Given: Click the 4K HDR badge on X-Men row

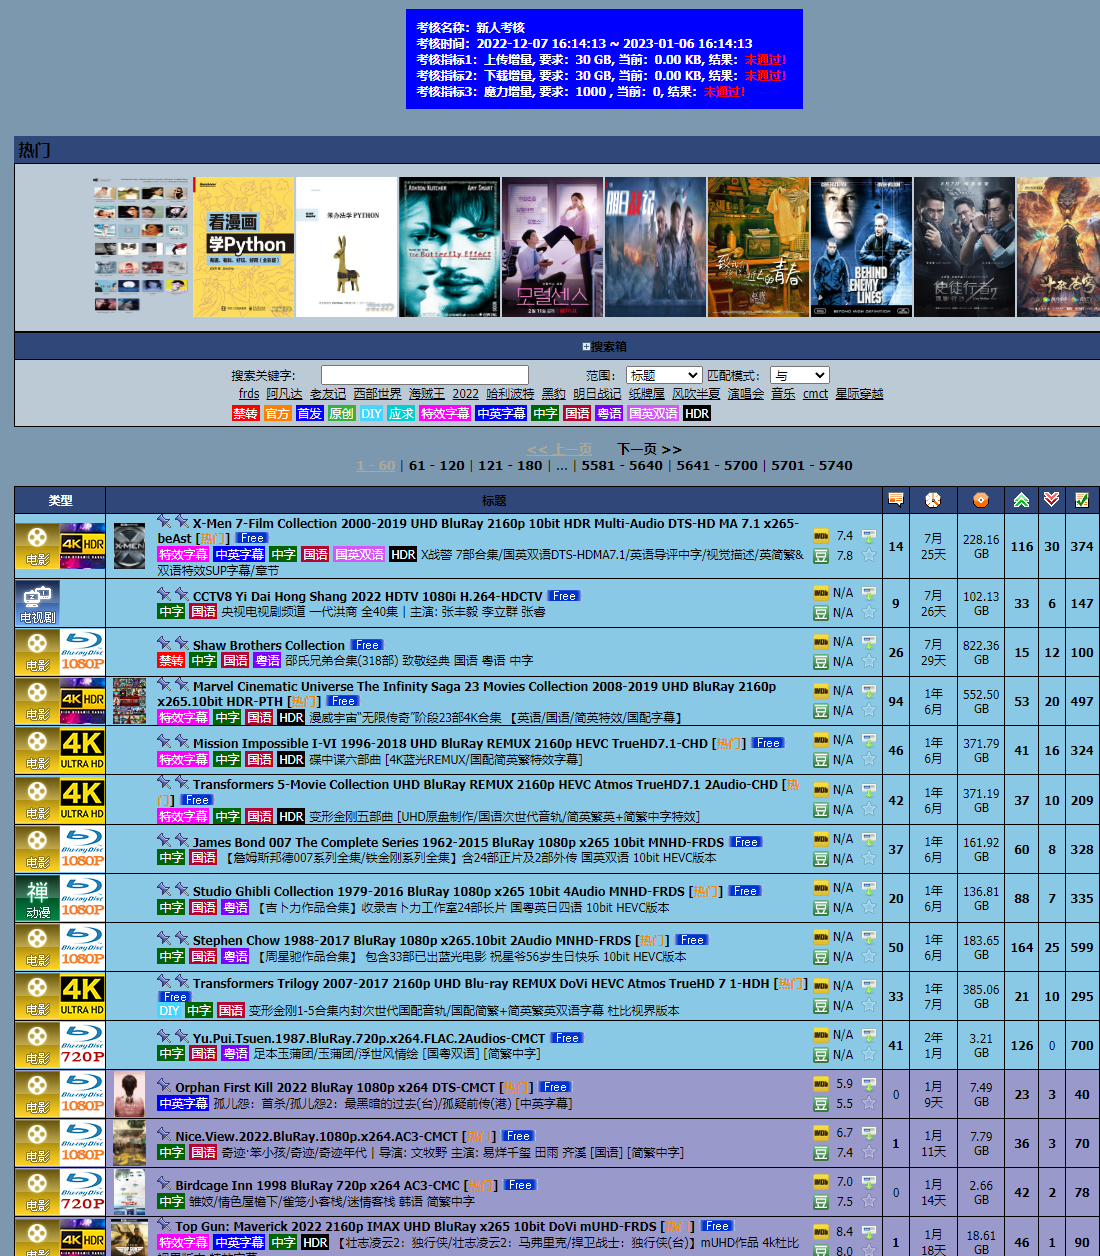Looking at the screenshot, I should (x=83, y=546).
